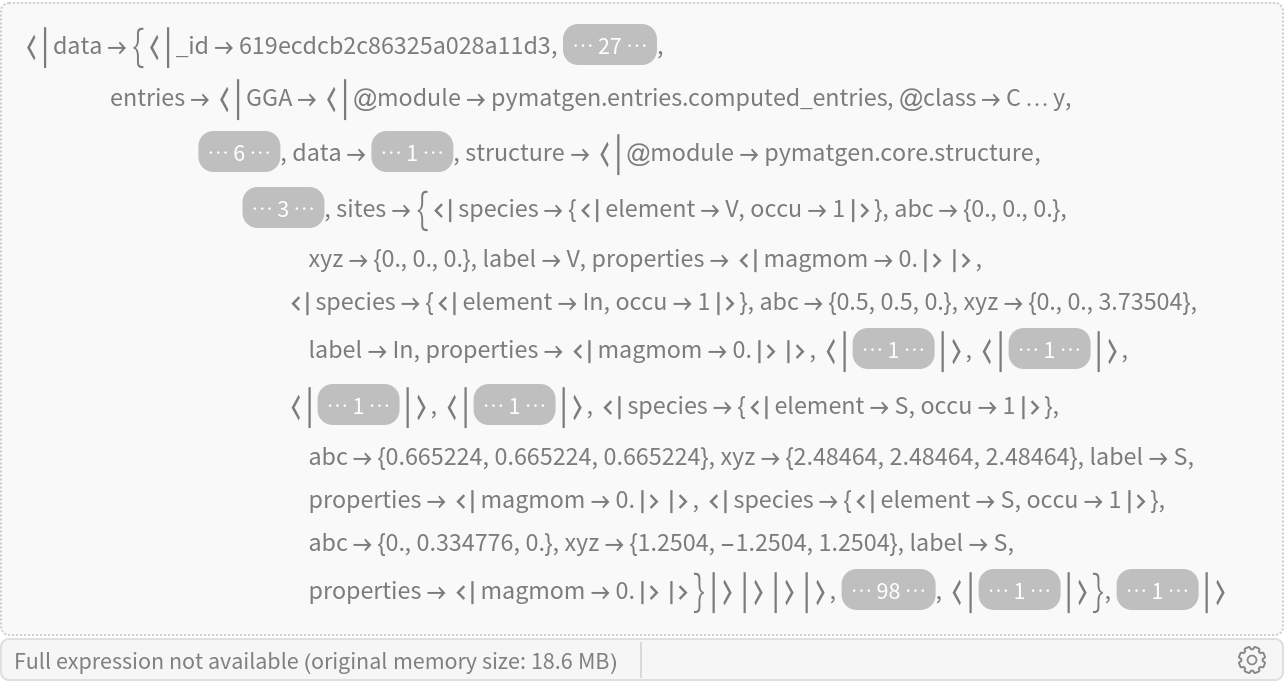Expand the elided item after 'data →'

412,152
